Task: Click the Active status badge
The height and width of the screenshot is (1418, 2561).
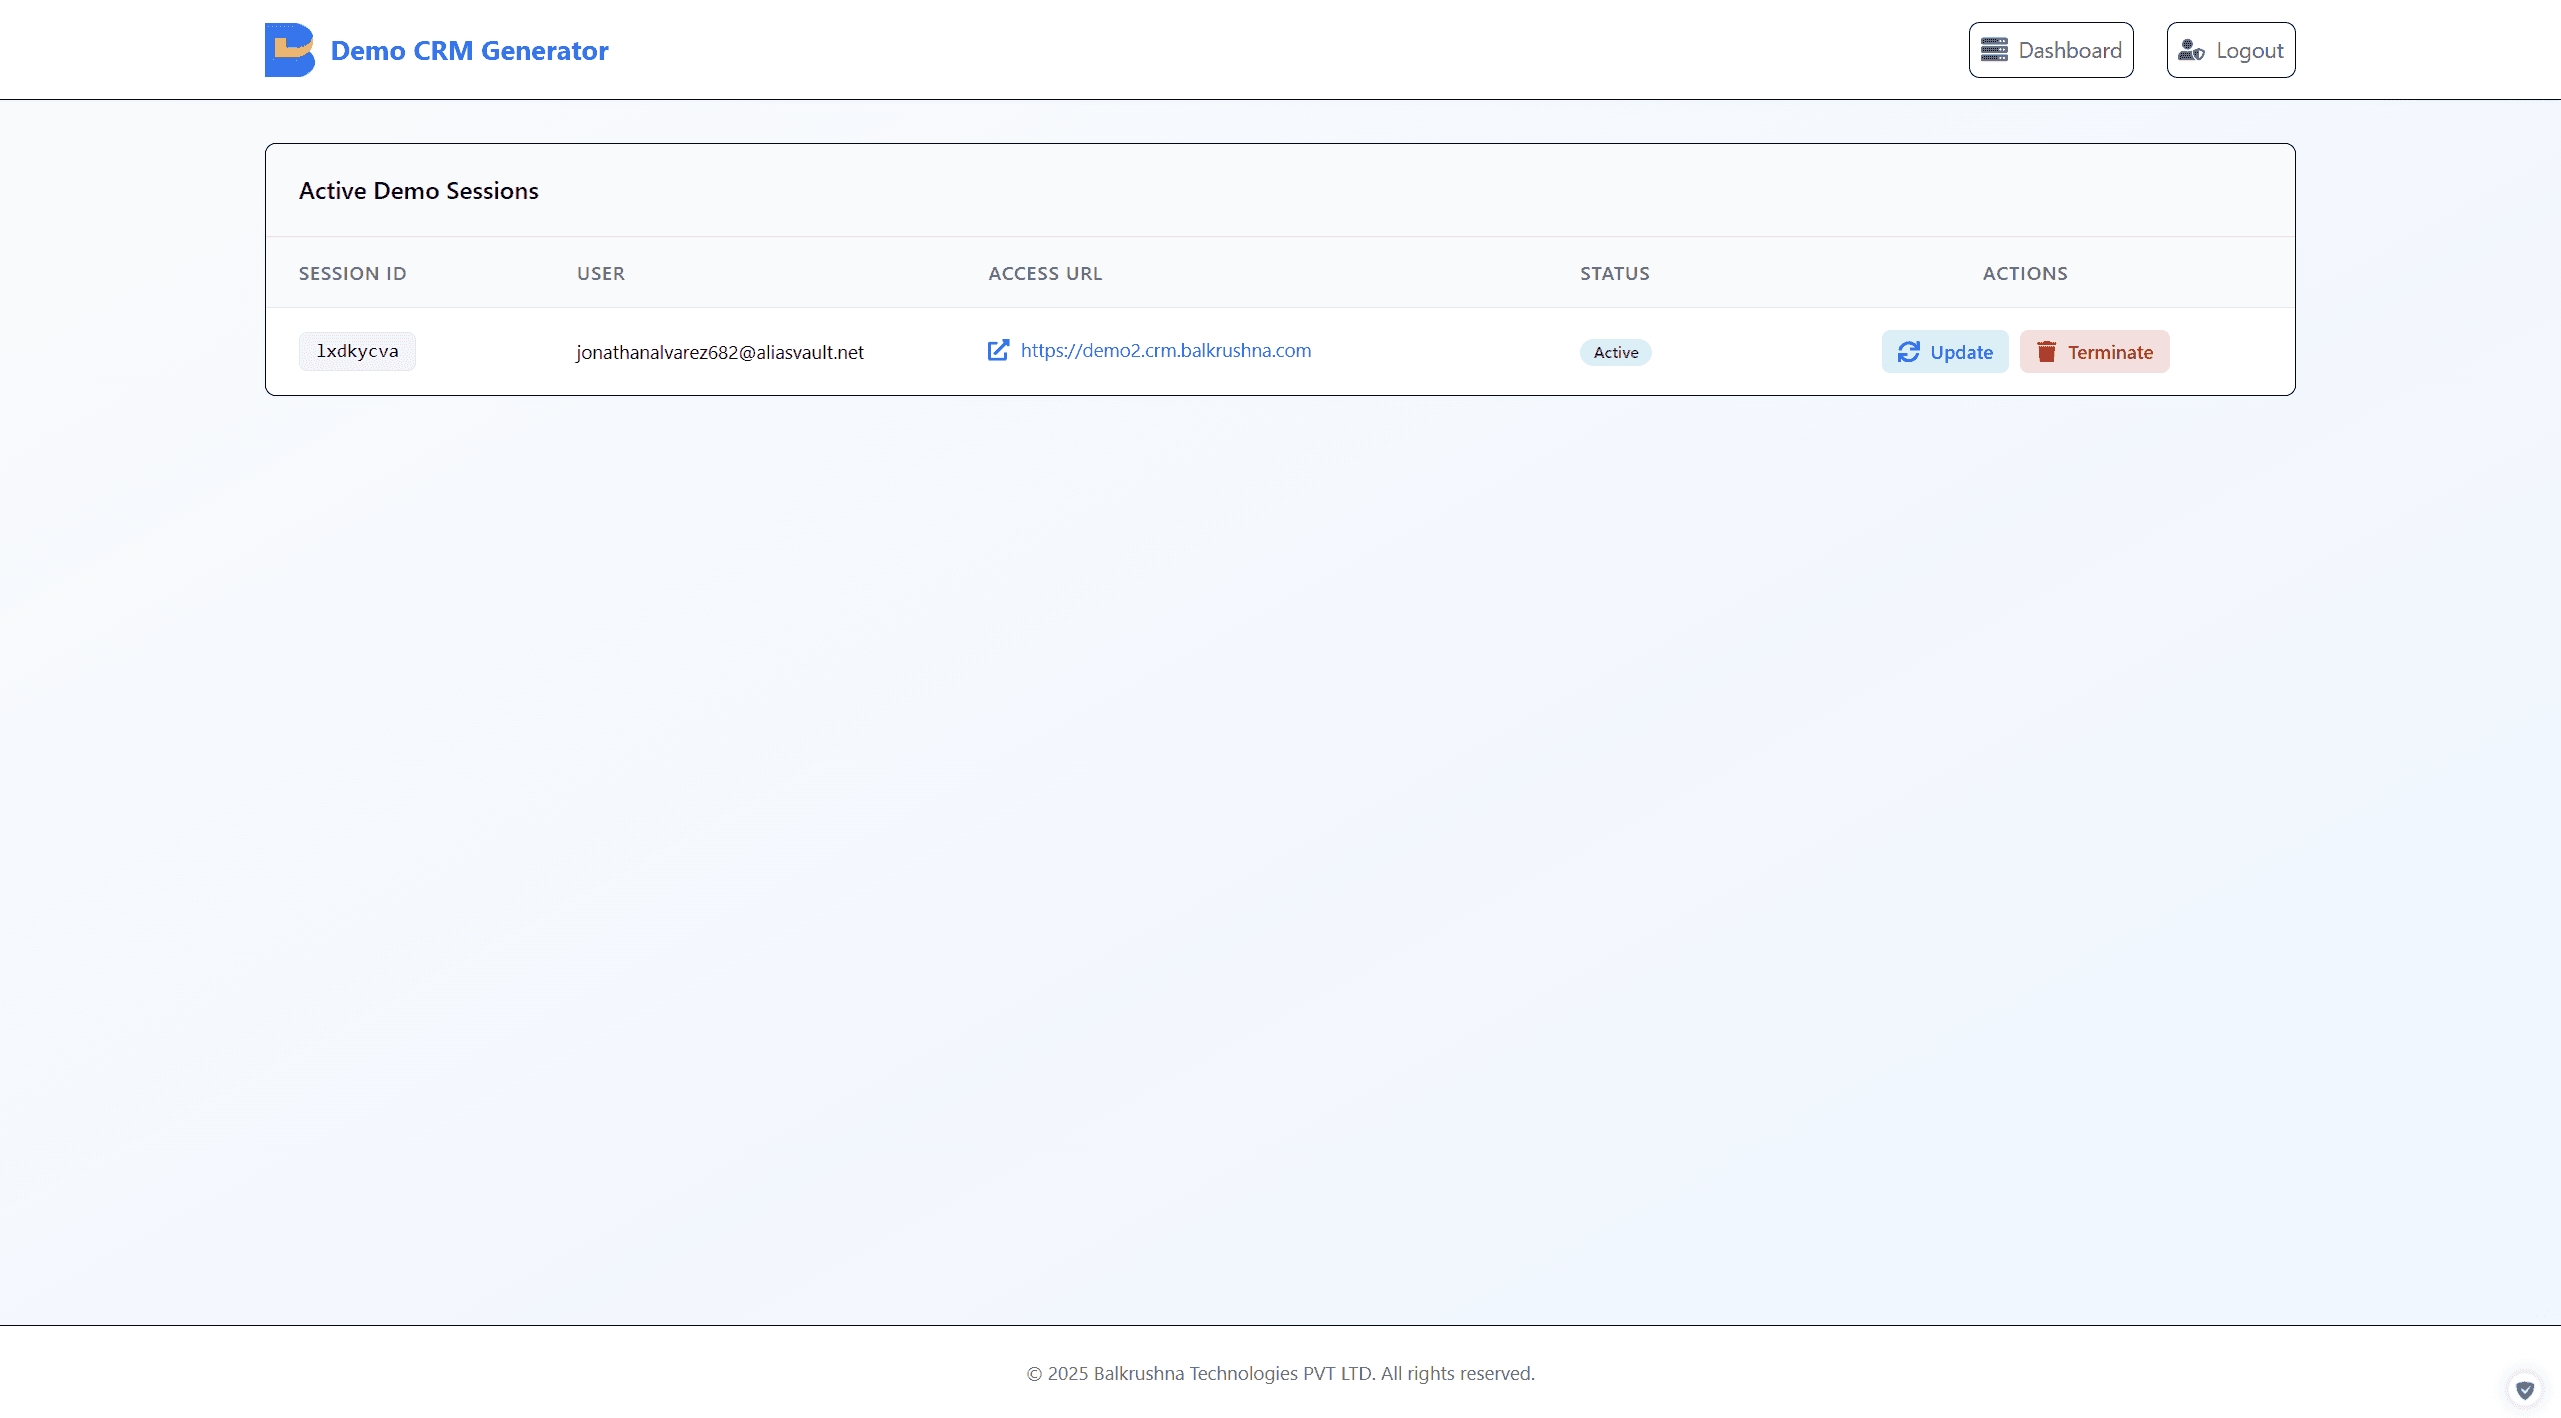Action: pyautogui.click(x=1614, y=352)
